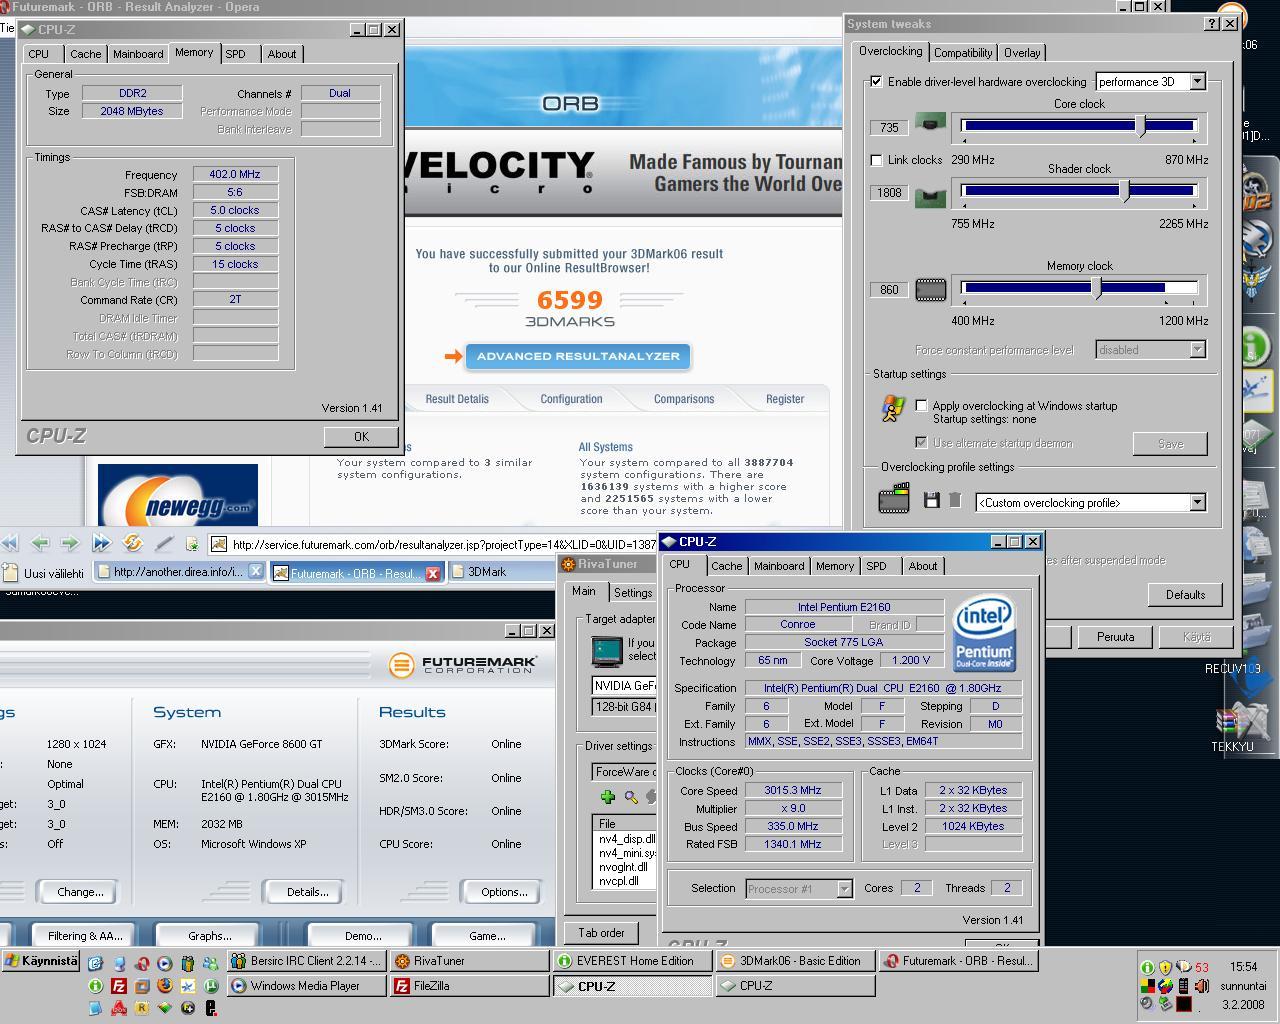
Task: Click Adobe Reader quick launch icon
Action: pyautogui.click(x=119, y=1008)
